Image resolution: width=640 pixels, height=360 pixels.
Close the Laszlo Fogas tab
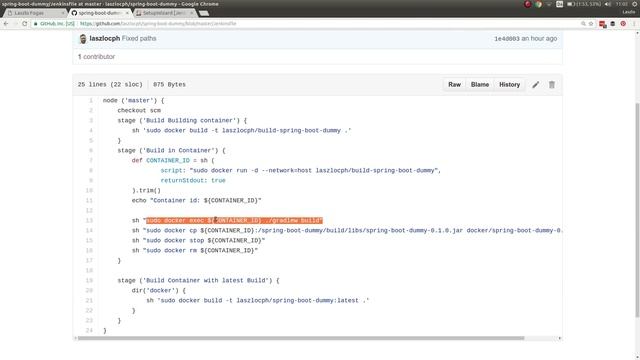click(x=62, y=13)
